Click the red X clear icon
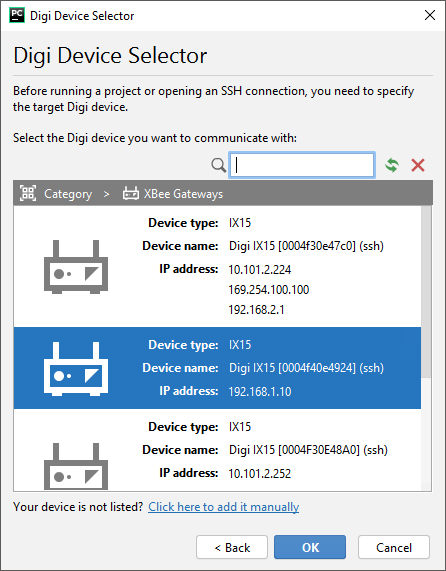446x571 pixels. (x=418, y=165)
